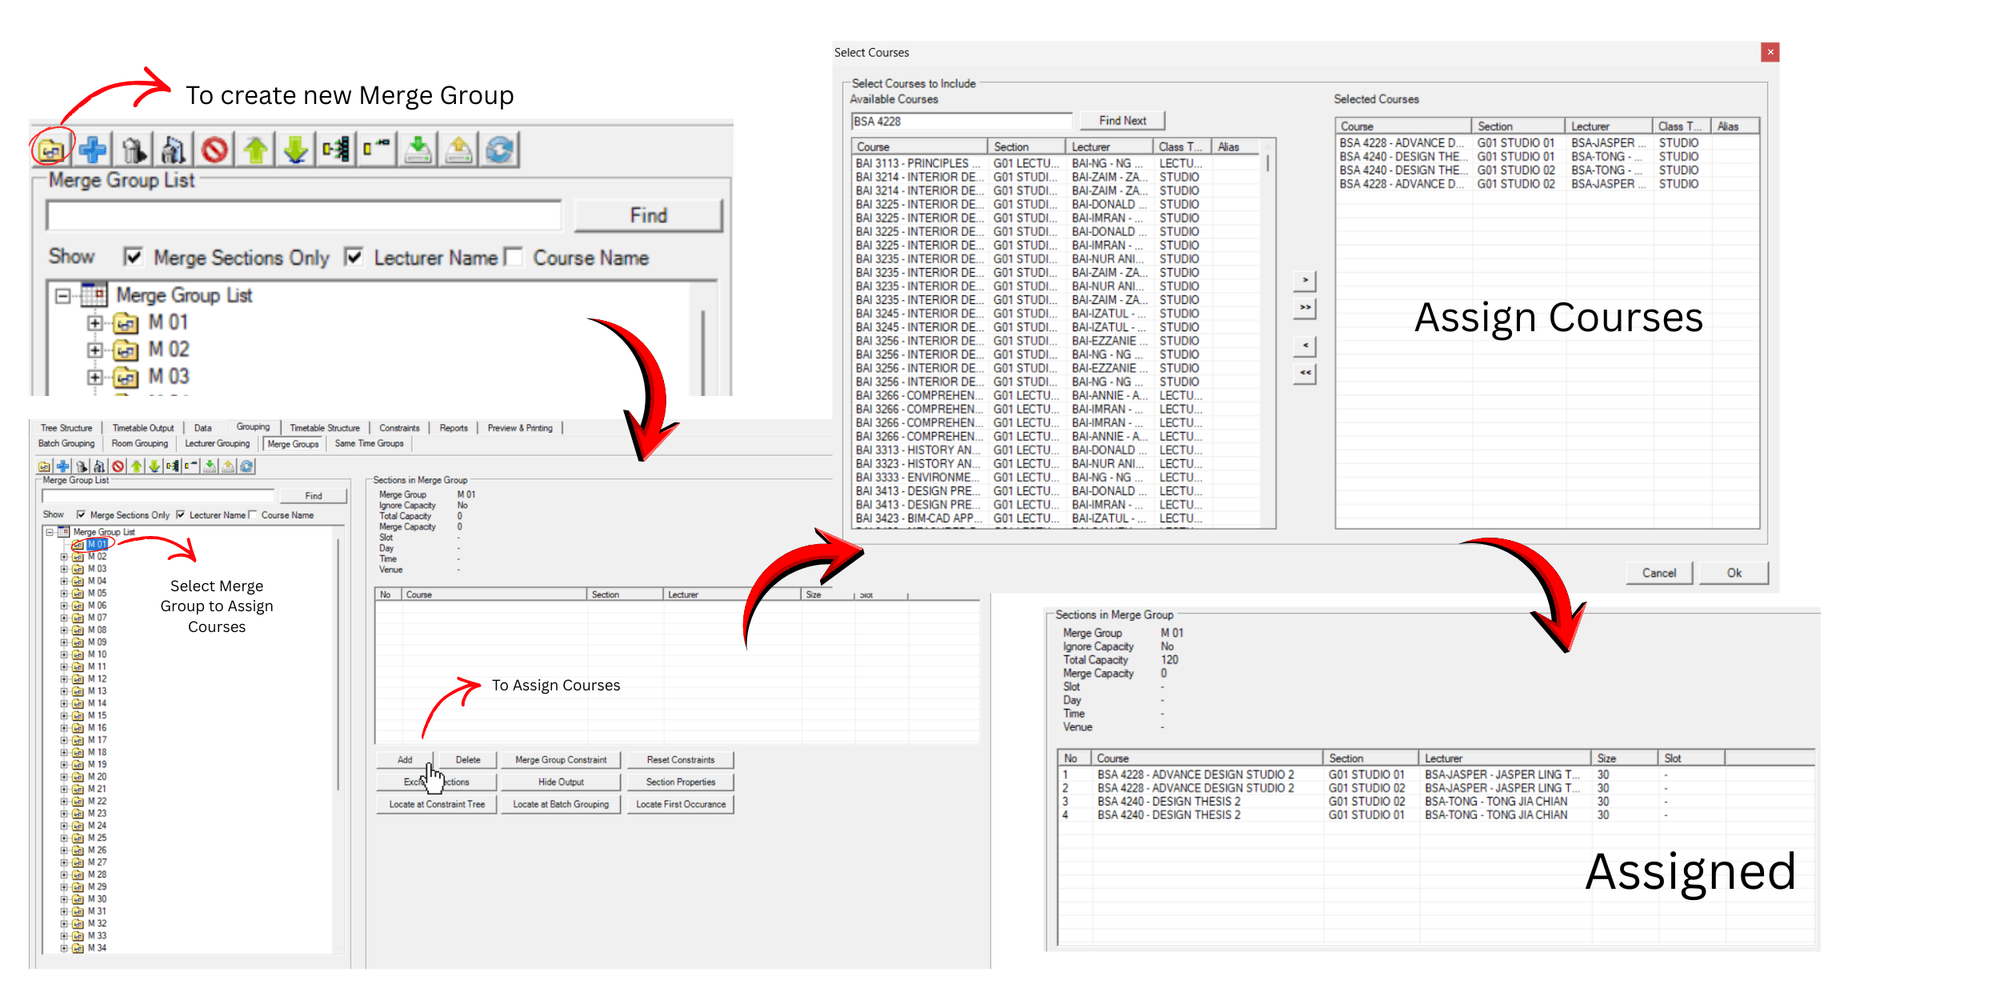Click the enlarged Merge Group List search field
The width and height of the screenshot is (2000, 1000).
(304, 215)
